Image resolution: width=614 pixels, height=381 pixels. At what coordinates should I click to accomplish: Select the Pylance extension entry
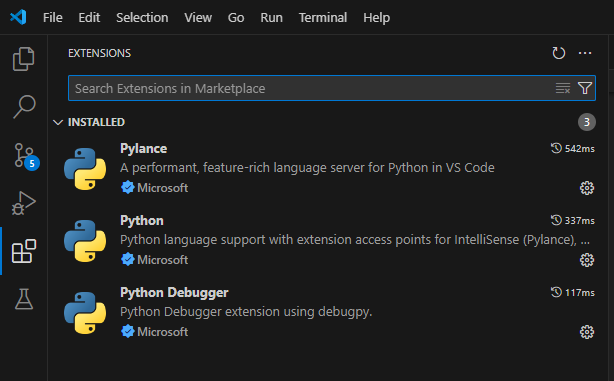pyautogui.click(x=328, y=169)
